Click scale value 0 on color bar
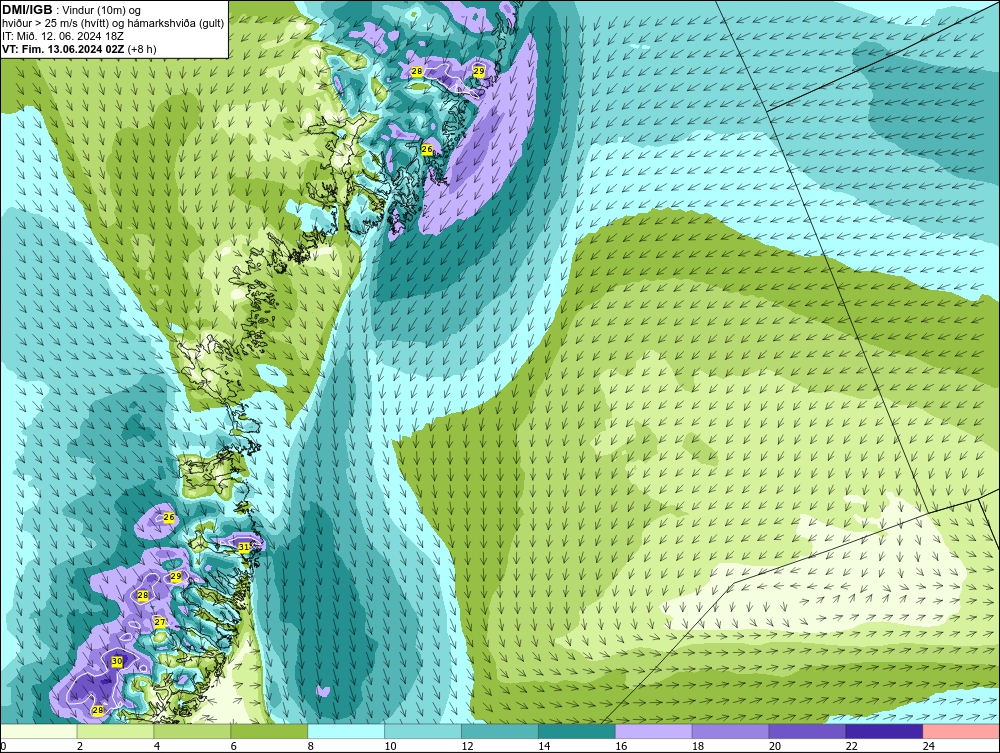 pos(3,746)
